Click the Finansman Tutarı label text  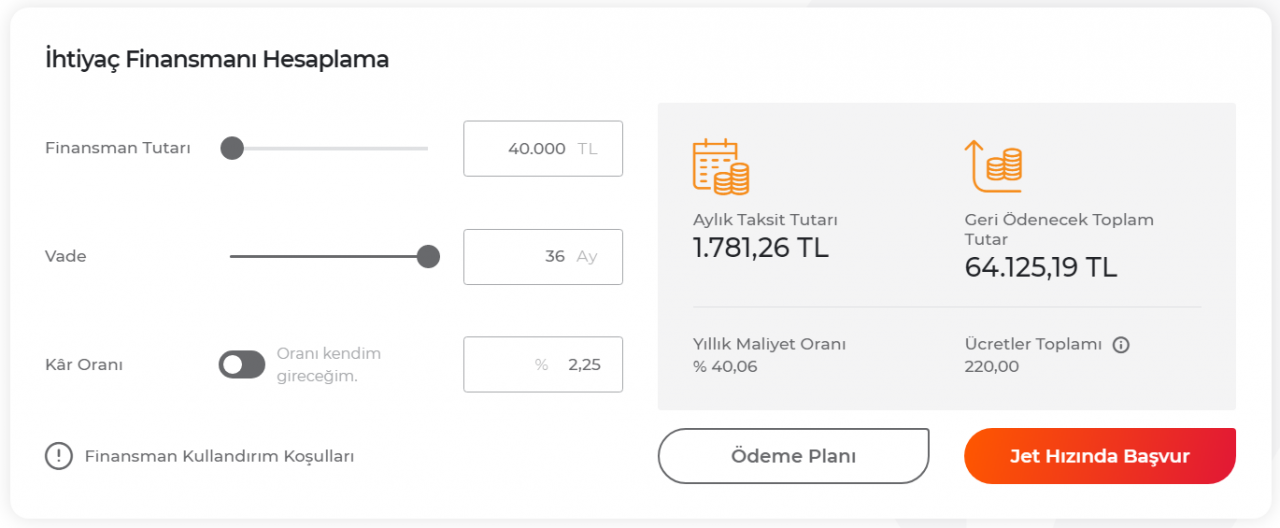click(x=118, y=148)
